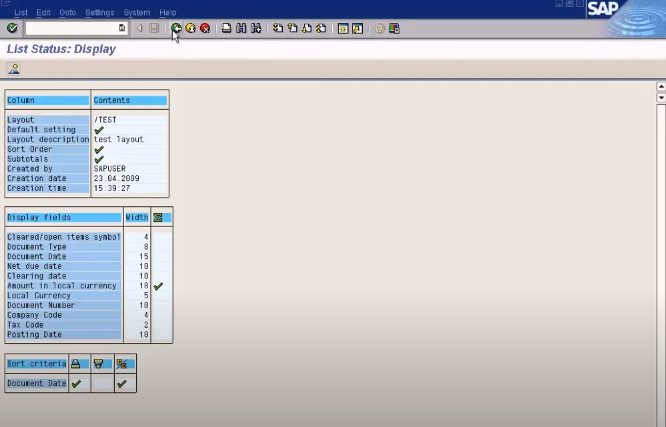Open the Goto menu

point(68,13)
